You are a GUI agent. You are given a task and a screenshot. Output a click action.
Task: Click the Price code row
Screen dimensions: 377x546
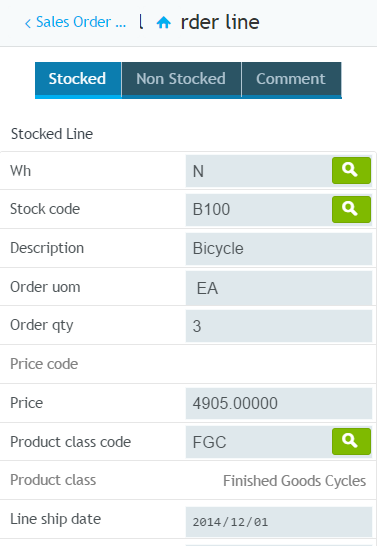[x=188, y=364]
